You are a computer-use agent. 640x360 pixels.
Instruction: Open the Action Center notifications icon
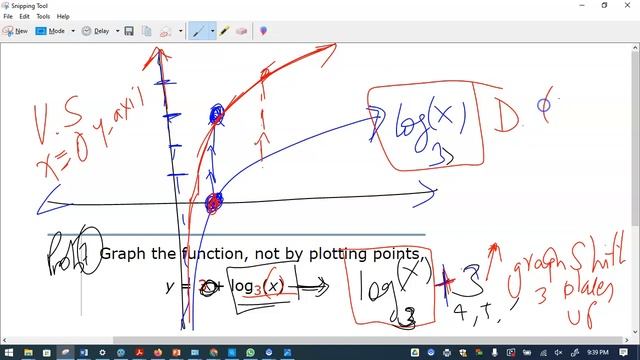[623, 352]
